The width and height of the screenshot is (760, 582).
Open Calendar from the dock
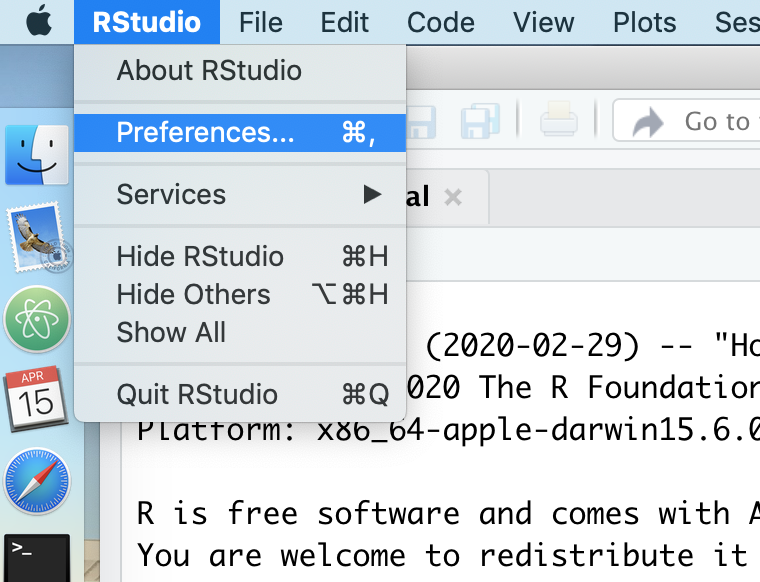coord(37,399)
